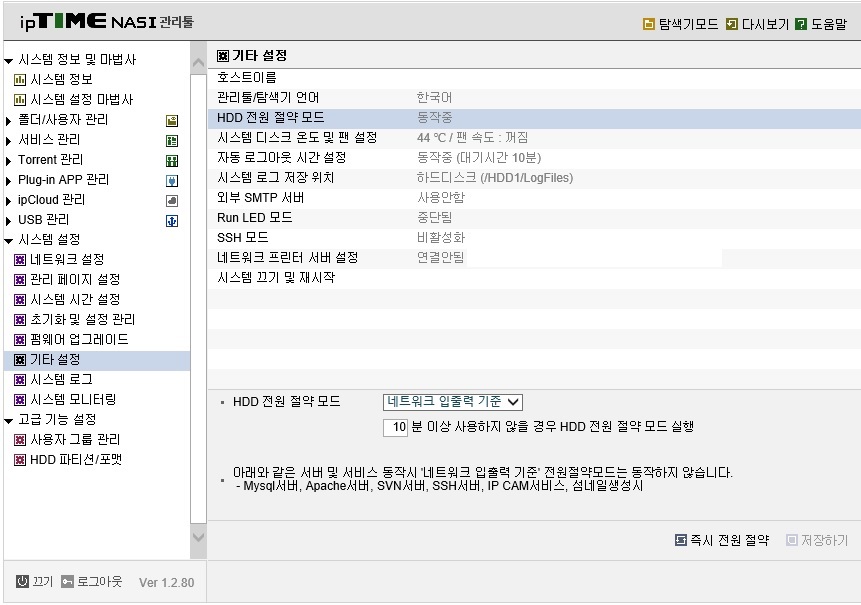Open 시스템 로그 menu item
This screenshot has height=605, width=861.
[61, 379]
